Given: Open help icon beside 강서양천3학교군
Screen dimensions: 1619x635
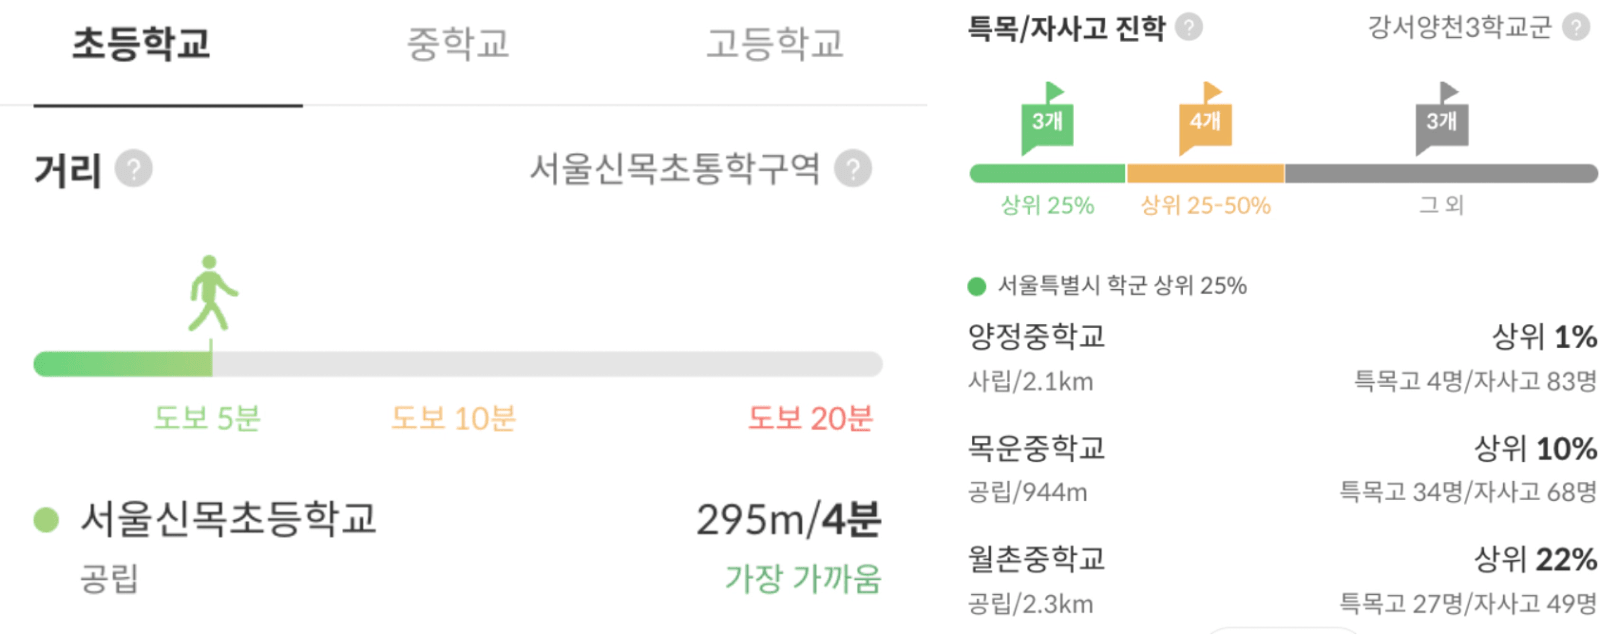Looking at the screenshot, I should click(x=1576, y=27).
